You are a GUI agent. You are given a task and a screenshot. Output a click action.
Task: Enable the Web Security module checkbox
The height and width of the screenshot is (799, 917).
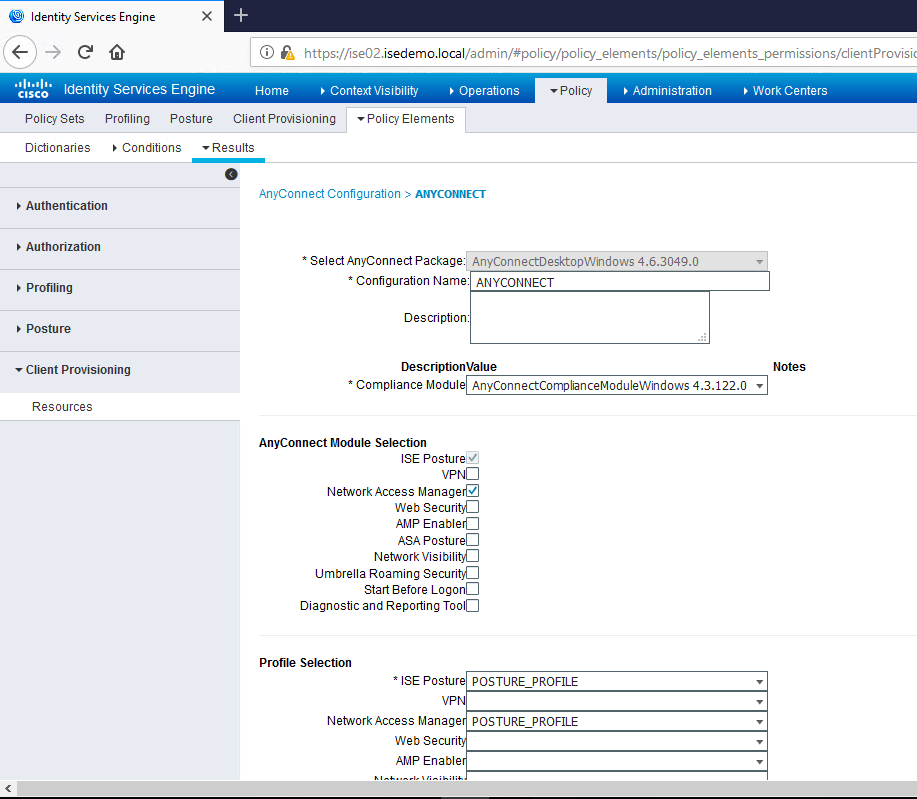click(x=473, y=507)
